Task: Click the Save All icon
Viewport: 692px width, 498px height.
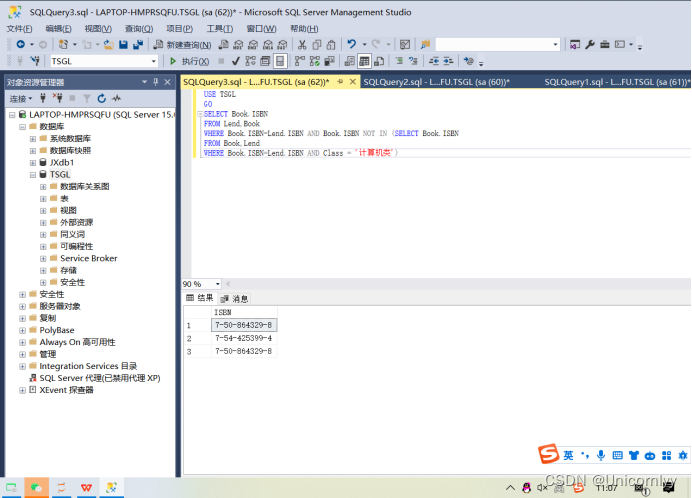Action: click(x=138, y=45)
